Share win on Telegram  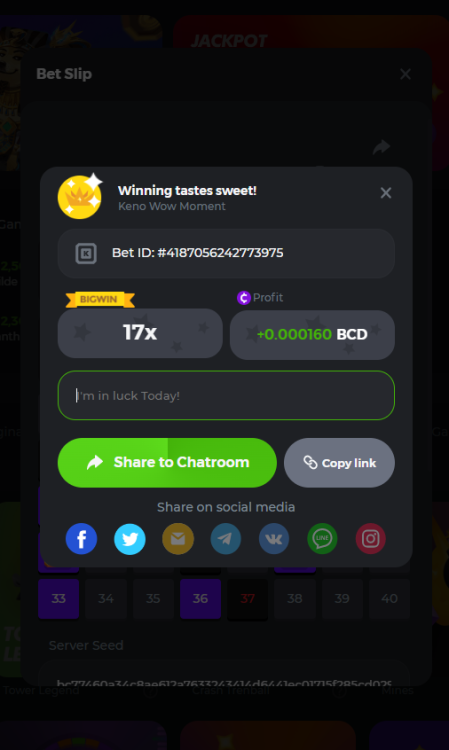[x=226, y=539]
